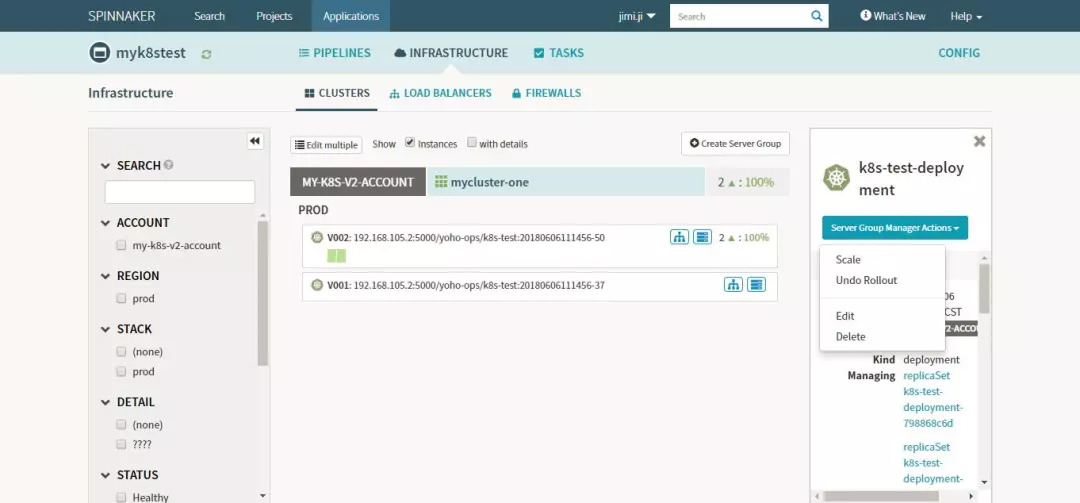Click the refresh icon beside myk8stest
Screen dimensions: 1080x503
(x=206, y=54)
